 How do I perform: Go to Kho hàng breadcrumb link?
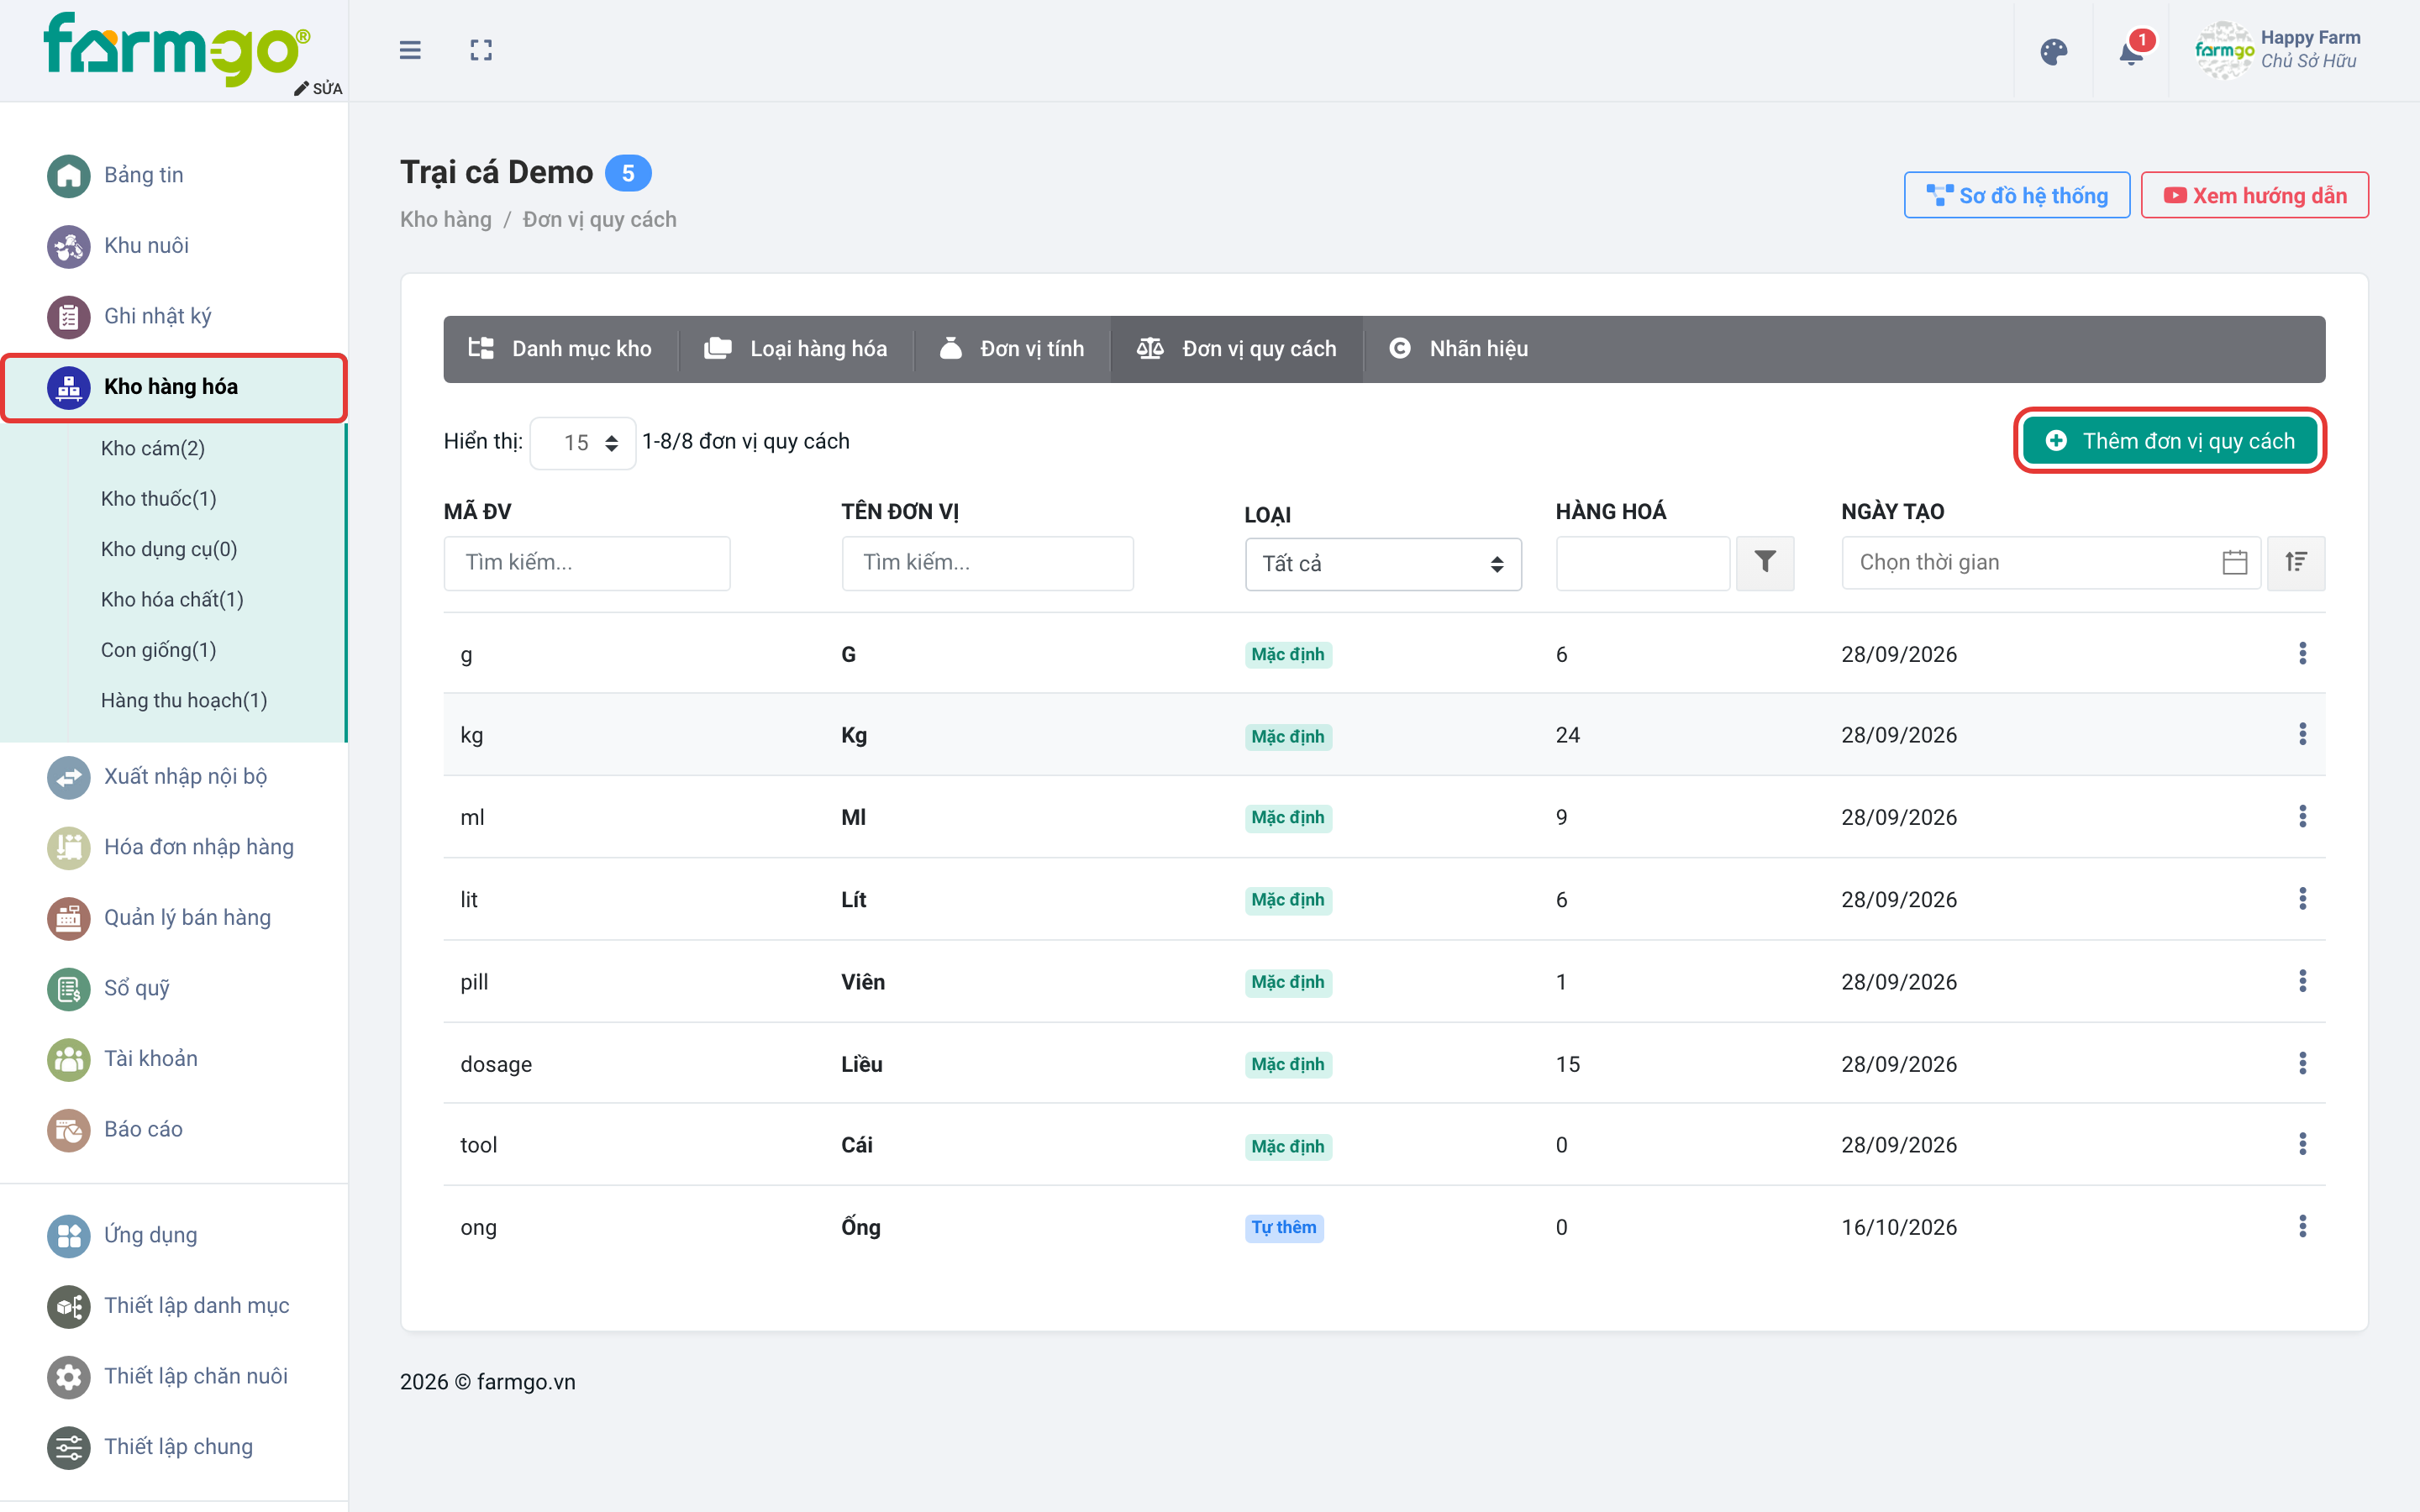coord(446,219)
